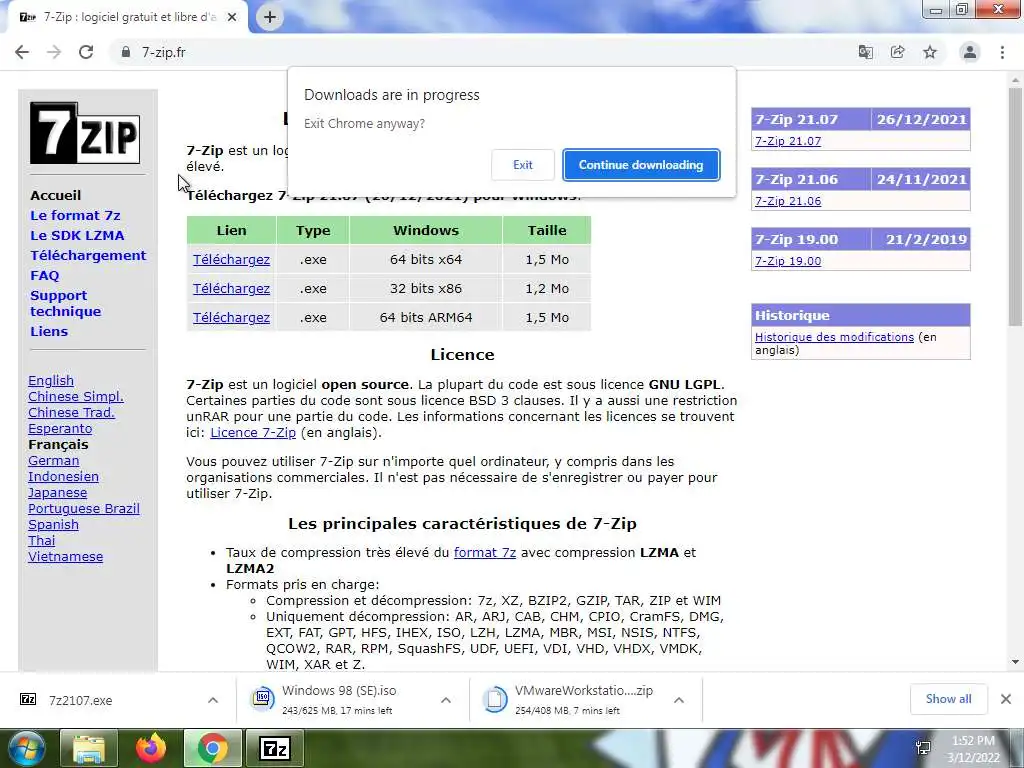
Task: Open the FAQ page
Action: coord(44,276)
